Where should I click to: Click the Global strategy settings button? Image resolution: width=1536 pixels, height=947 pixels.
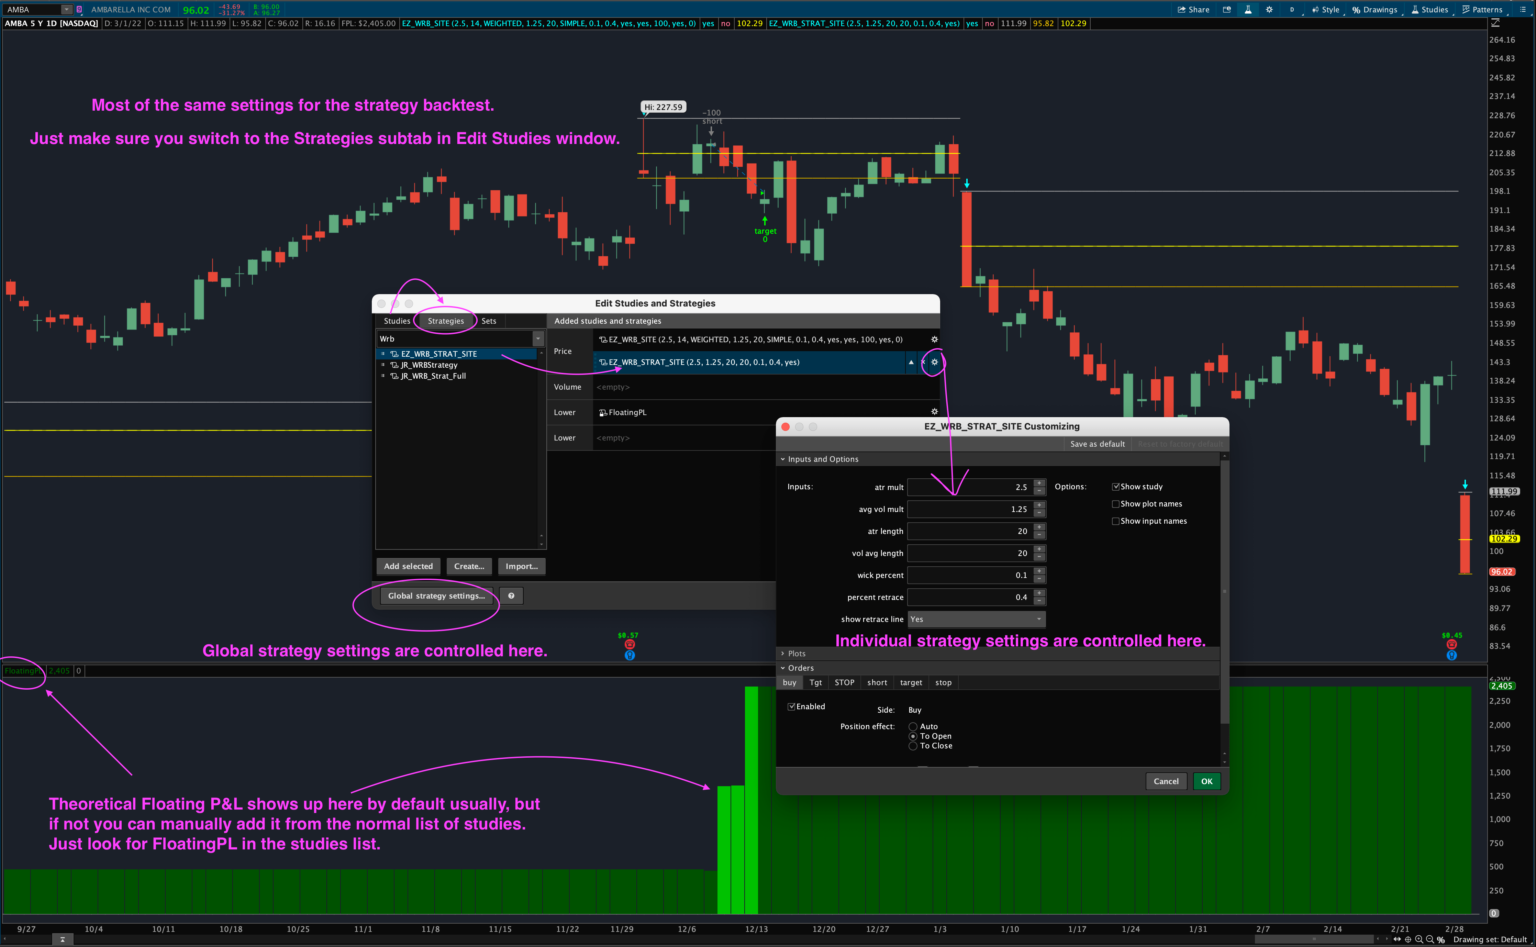tap(437, 595)
